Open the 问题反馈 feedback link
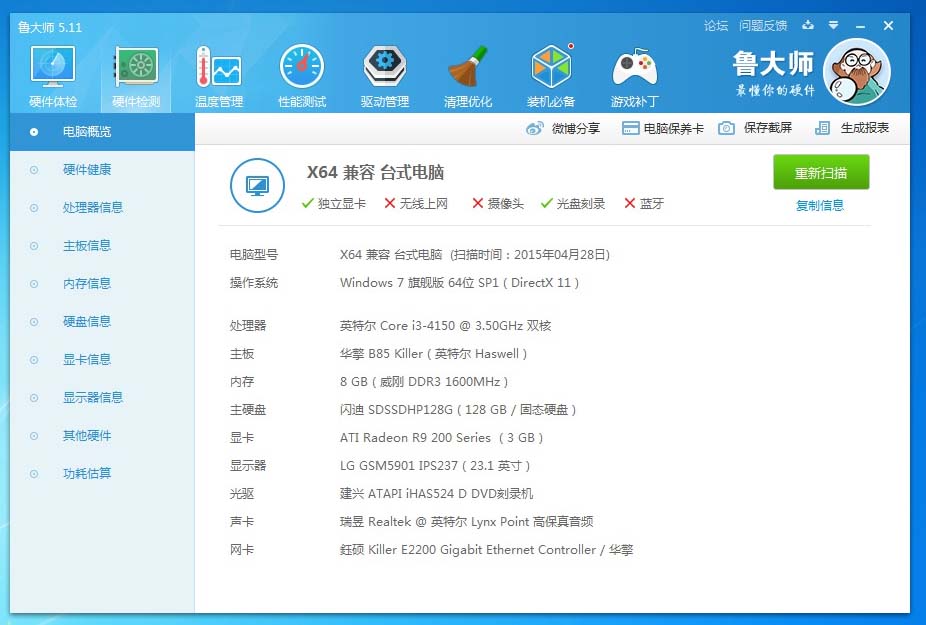The width and height of the screenshot is (926, 625). click(x=763, y=25)
